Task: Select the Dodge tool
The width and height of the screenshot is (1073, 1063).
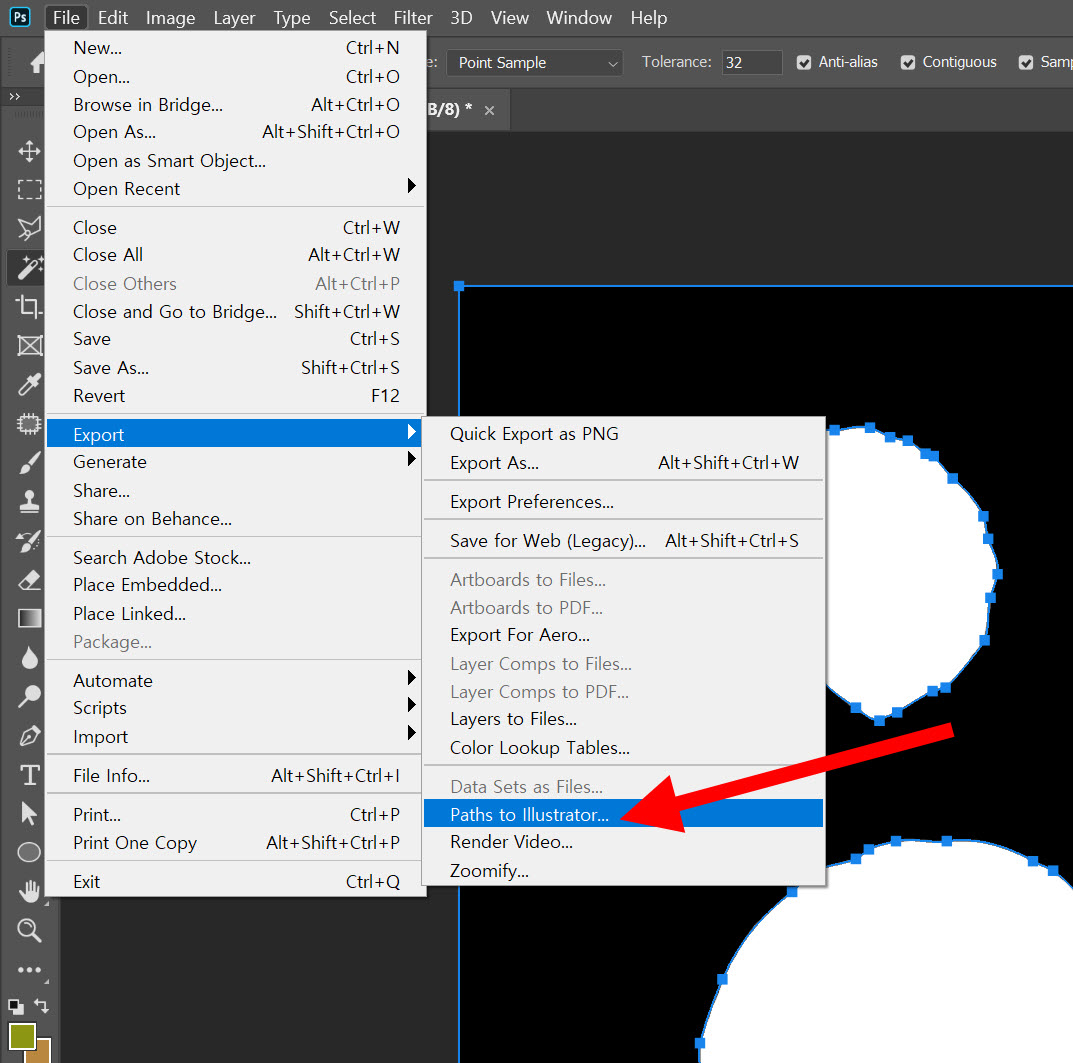Action: 29,697
